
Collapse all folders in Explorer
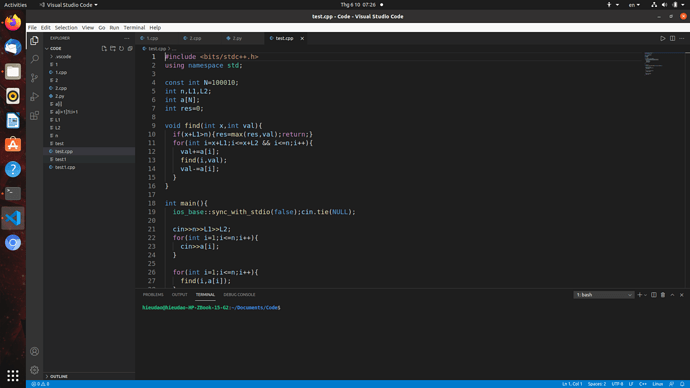pos(130,48)
